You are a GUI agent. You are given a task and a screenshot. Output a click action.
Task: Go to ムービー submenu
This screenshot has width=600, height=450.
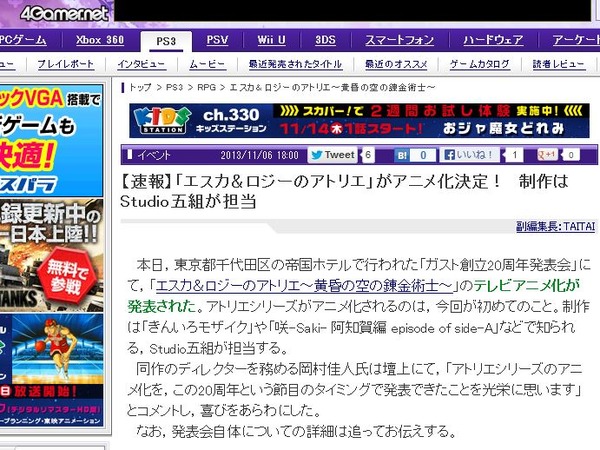207,64
